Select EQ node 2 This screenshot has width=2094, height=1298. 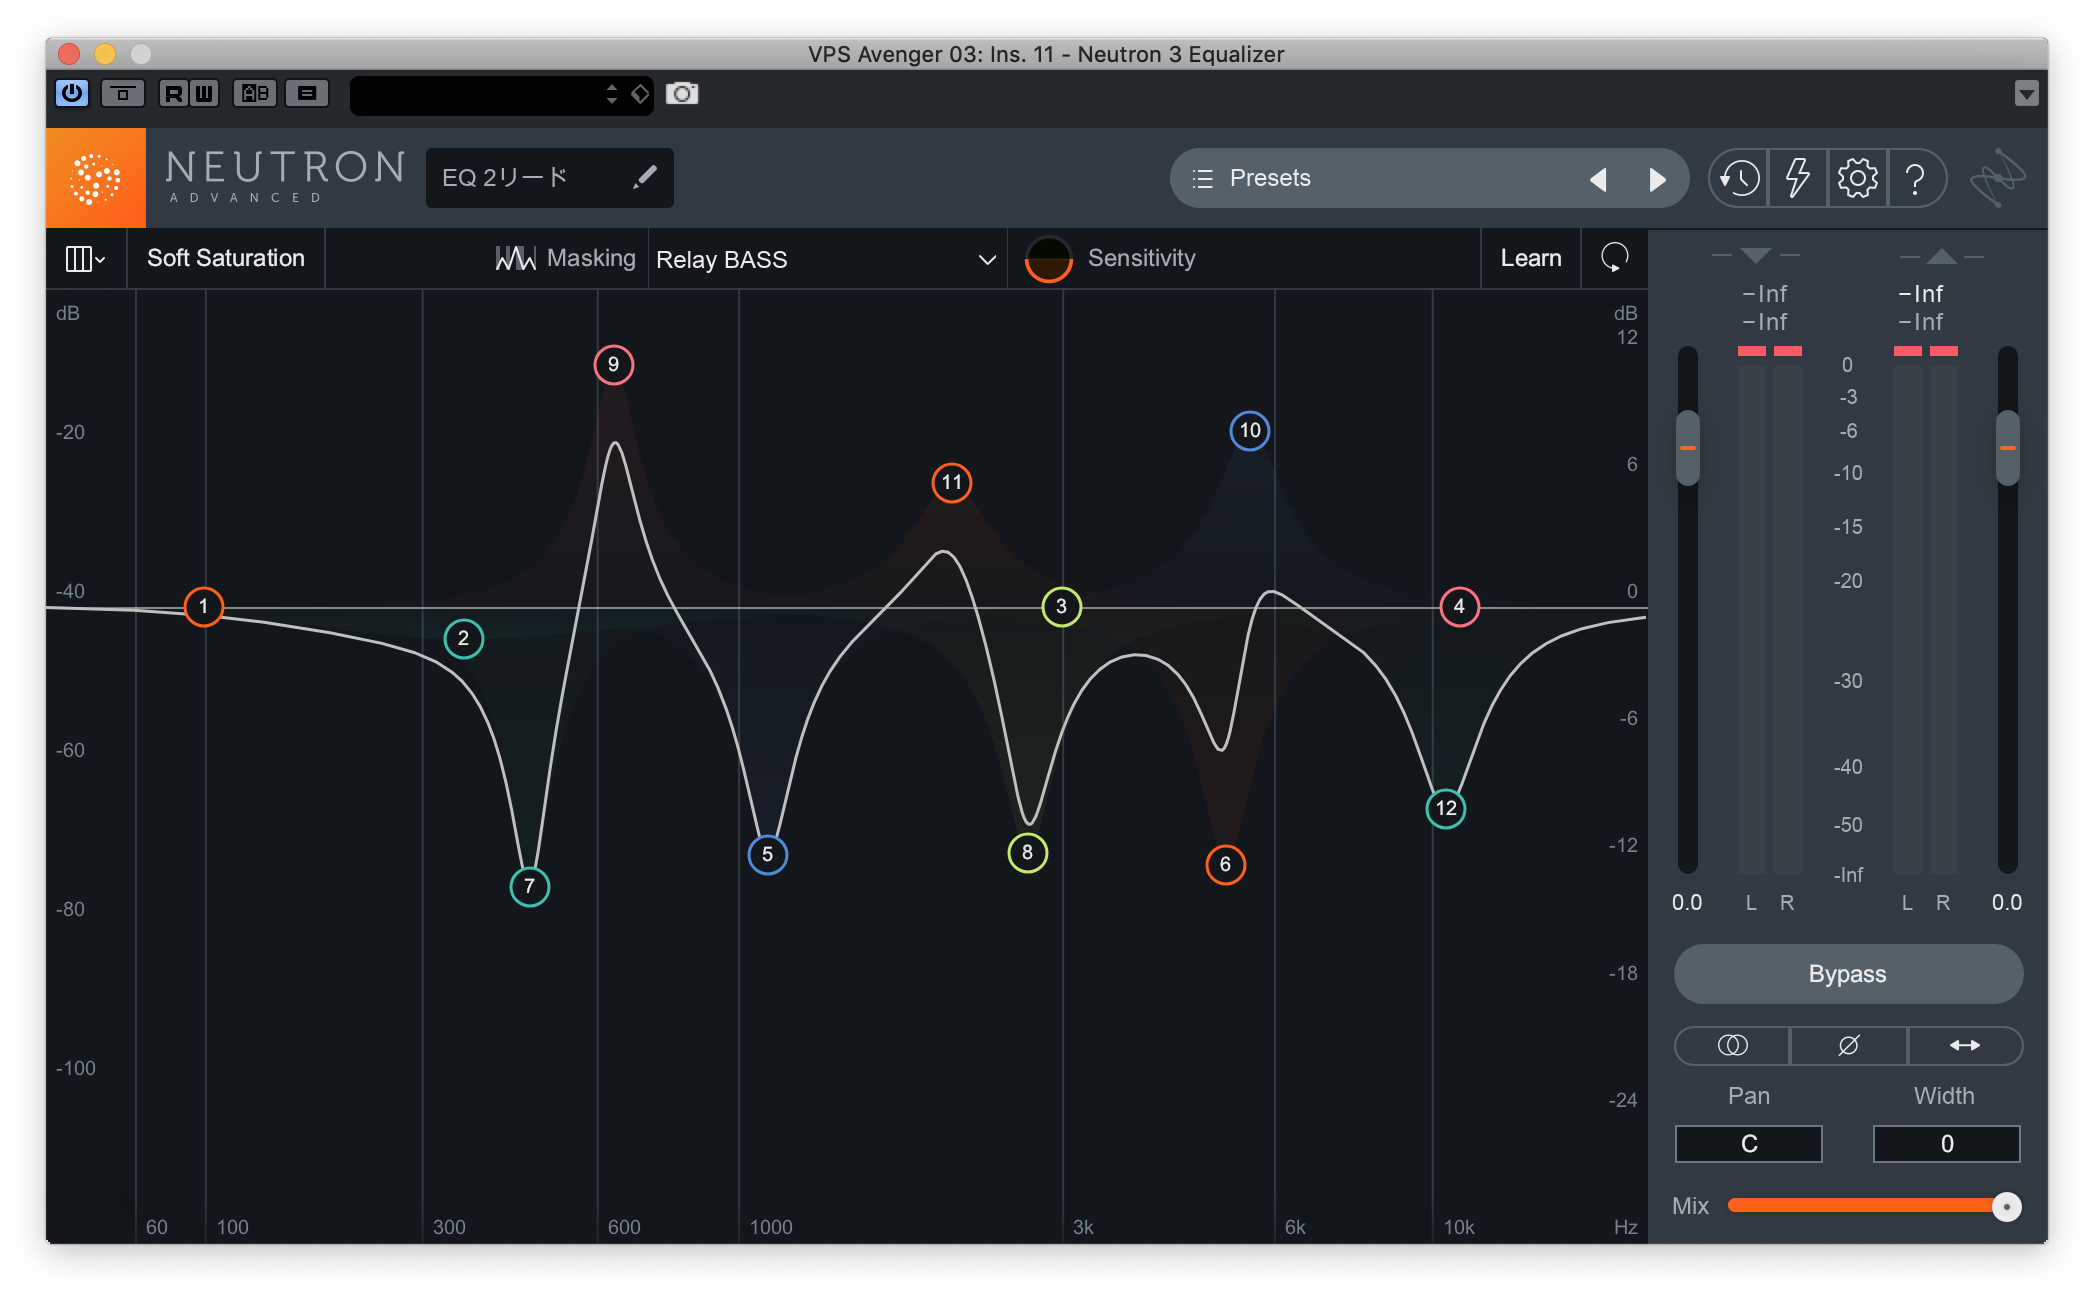pyautogui.click(x=463, y=638)
